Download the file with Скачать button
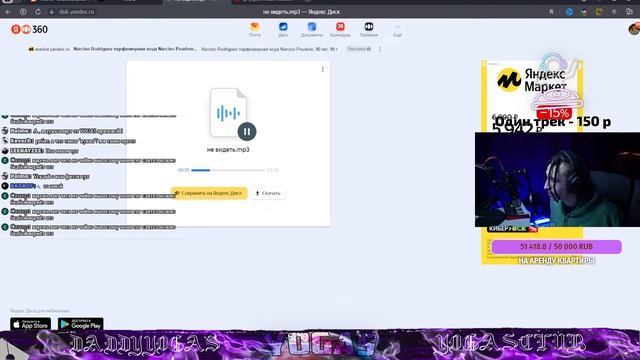Screen dimensions: 640x360 pos(268,193)
